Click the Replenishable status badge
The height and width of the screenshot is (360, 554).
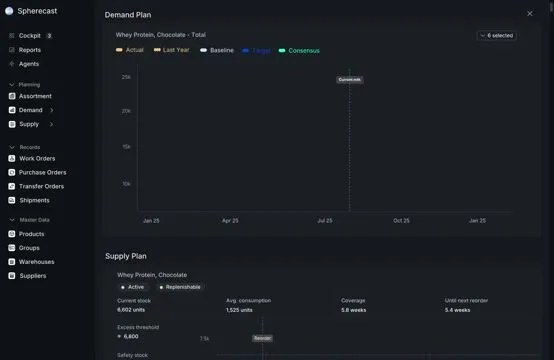(180, 287)
